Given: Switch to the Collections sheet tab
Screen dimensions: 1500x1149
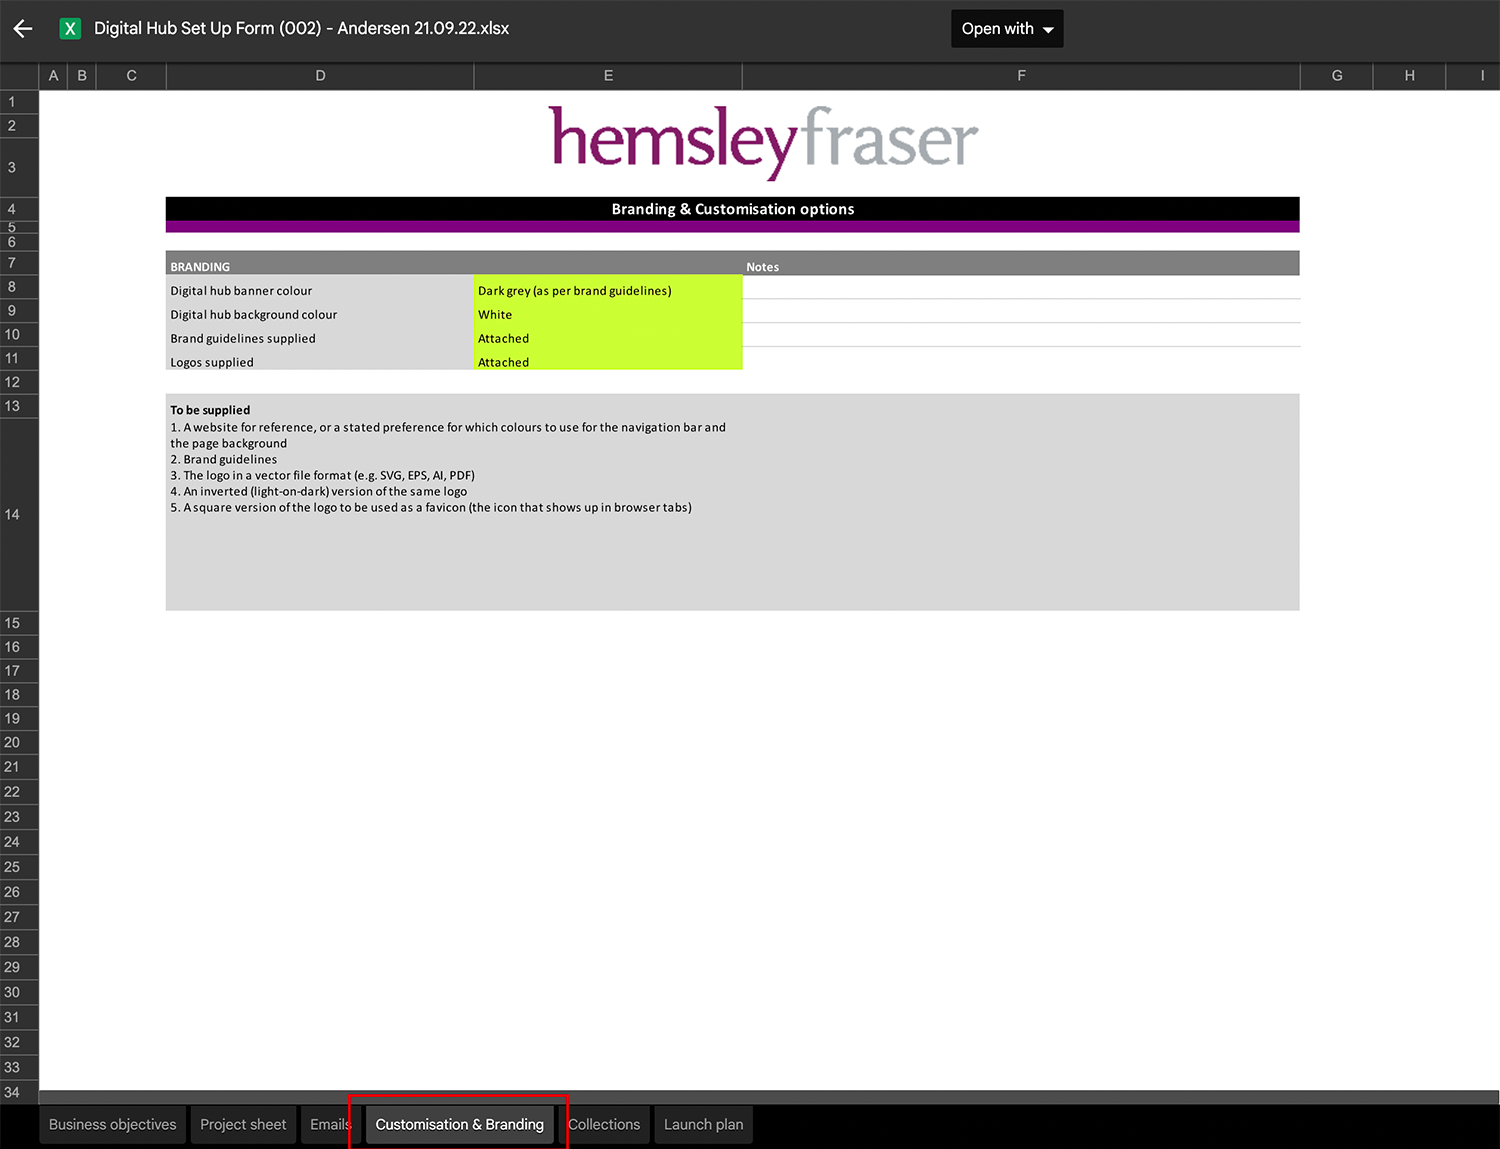Looking at the screenshot, I should tap(604, 1124).
